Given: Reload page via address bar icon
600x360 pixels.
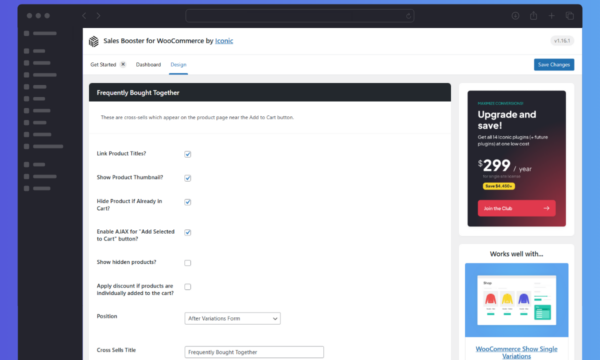Looking at the screenshot, I should pyautogui.click(x=408, y=16).
